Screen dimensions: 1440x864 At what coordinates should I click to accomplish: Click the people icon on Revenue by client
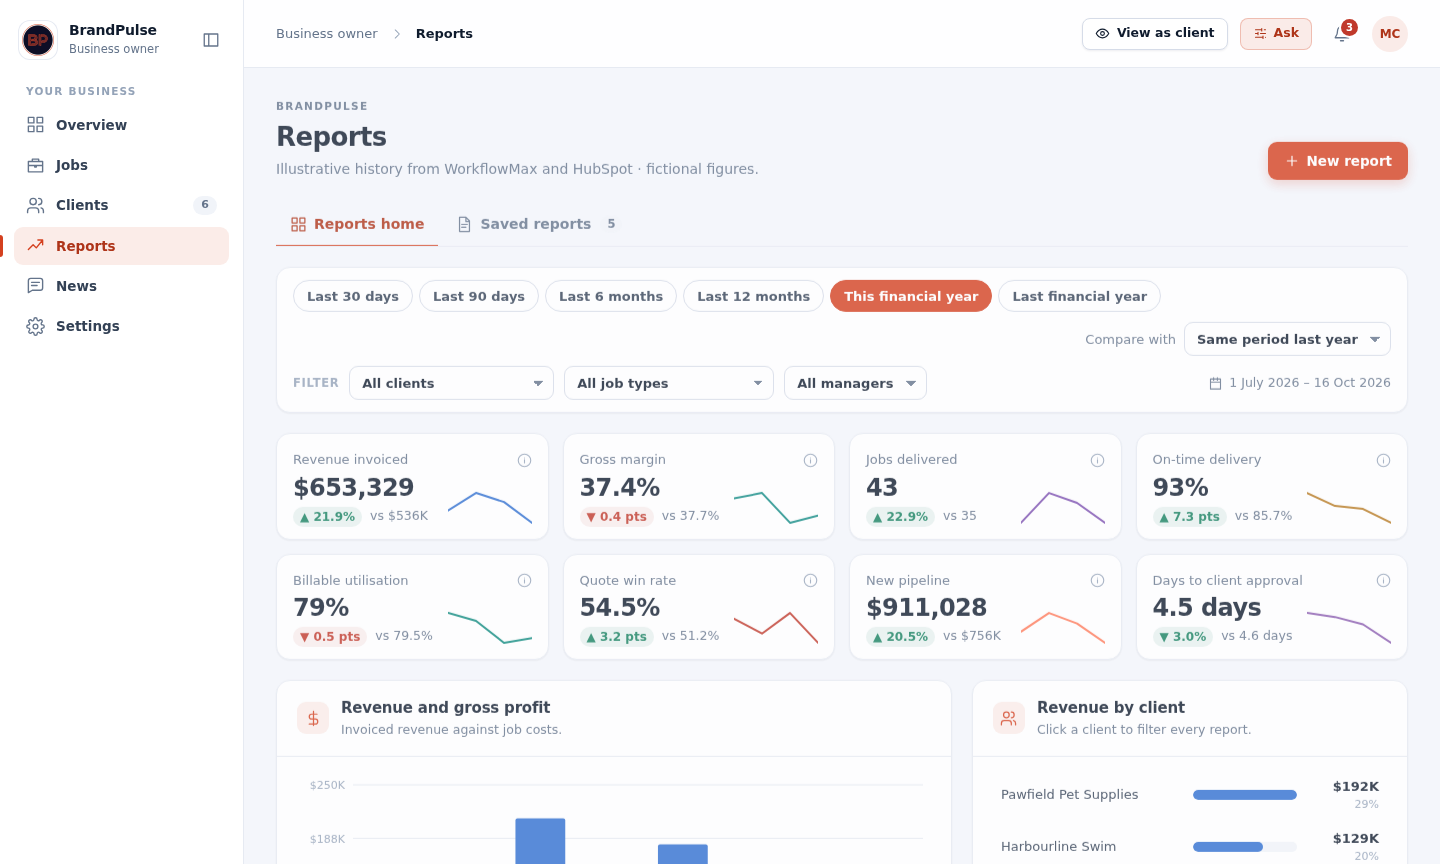tap(1009, 718)
